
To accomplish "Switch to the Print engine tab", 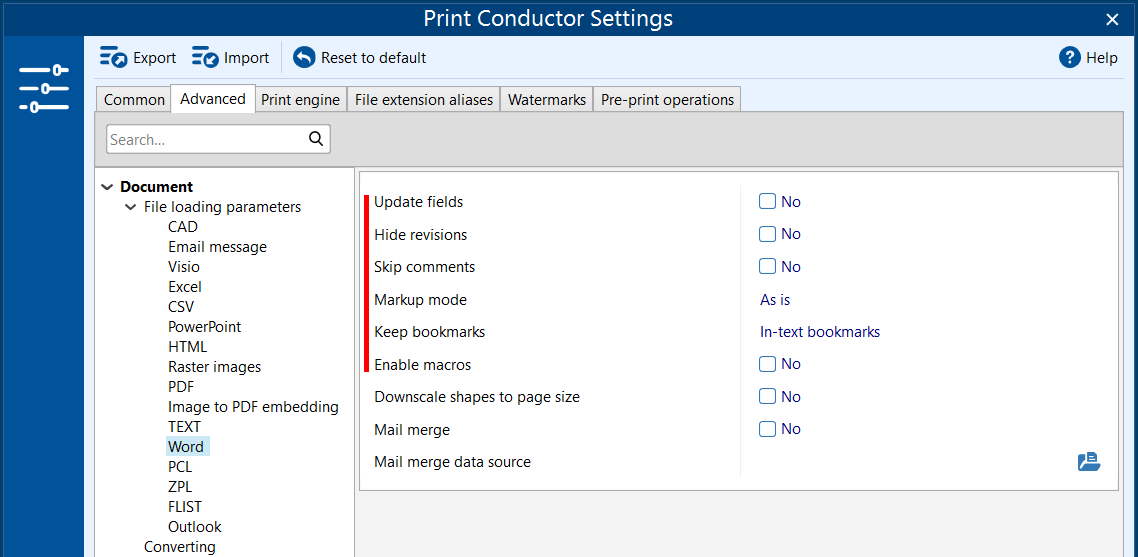I will pyautogui.click(x=300, y=100).
